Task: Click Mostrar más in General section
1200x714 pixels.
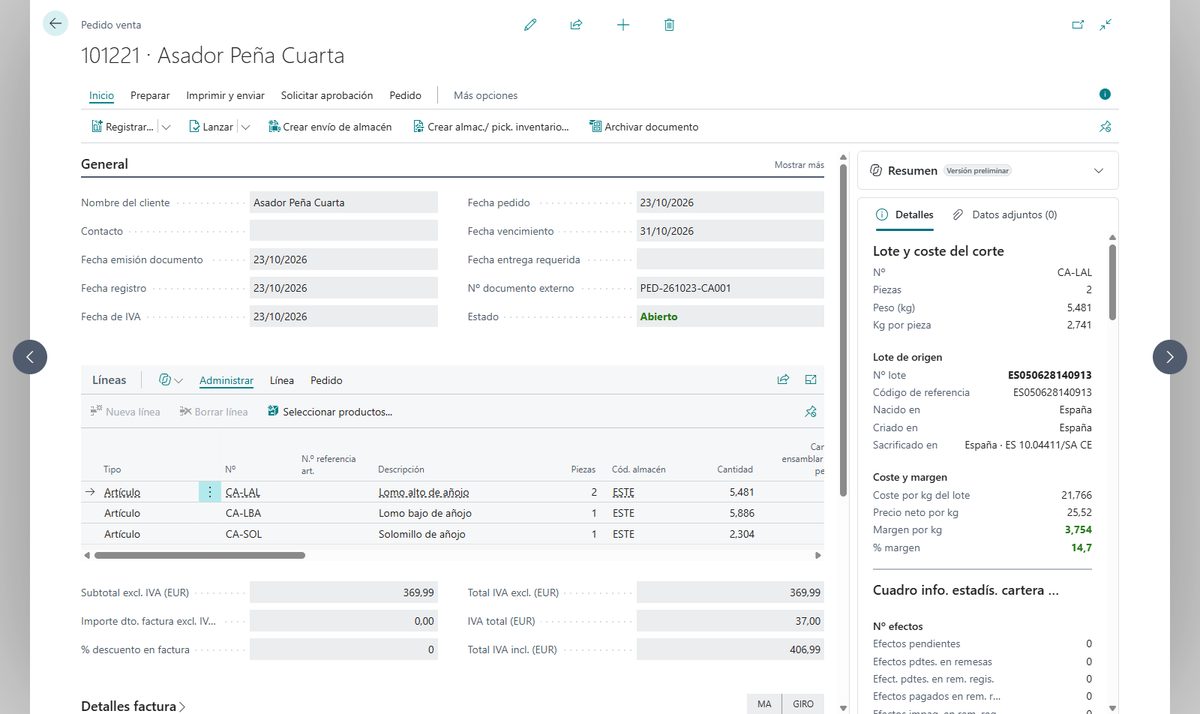Action: [x=799, y=165]
